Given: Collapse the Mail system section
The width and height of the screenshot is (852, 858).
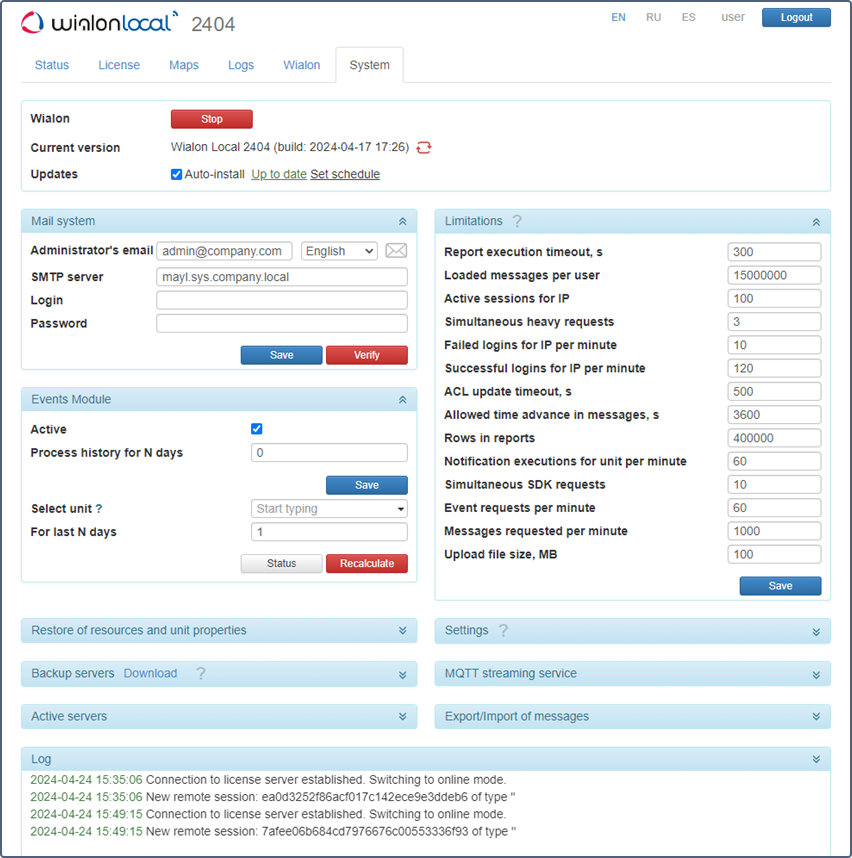Looking at the screenshot, I should 403,222.
